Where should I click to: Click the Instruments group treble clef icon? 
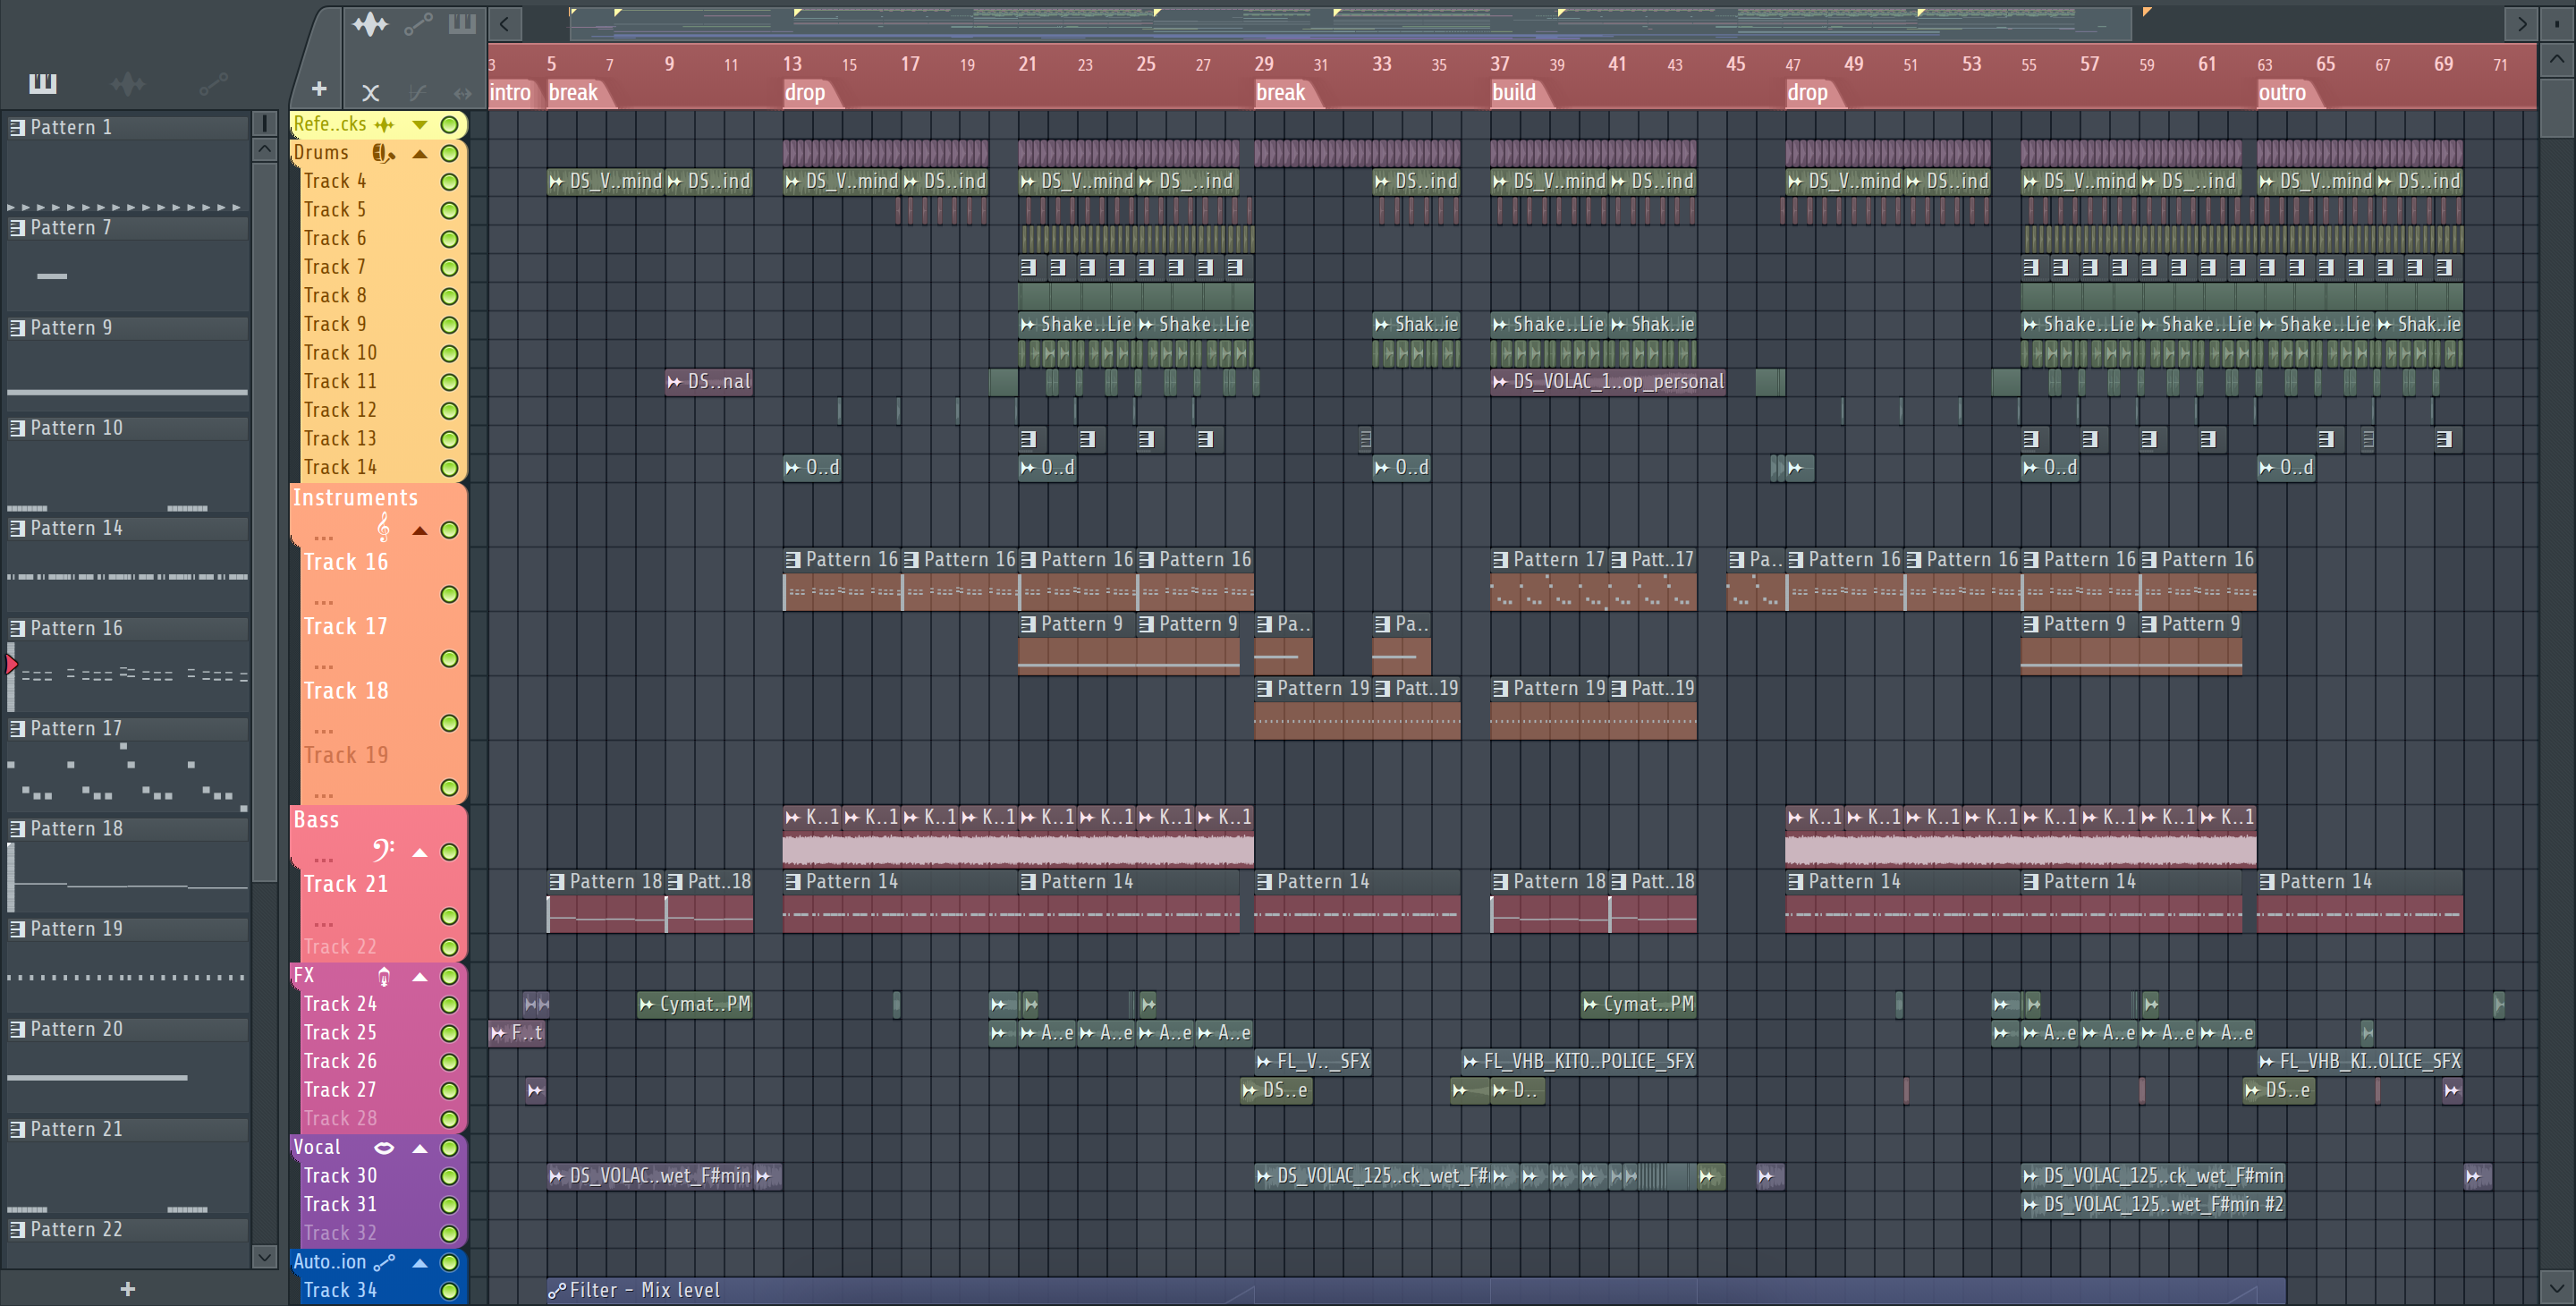pyautogui.click(x=384, y=527)
